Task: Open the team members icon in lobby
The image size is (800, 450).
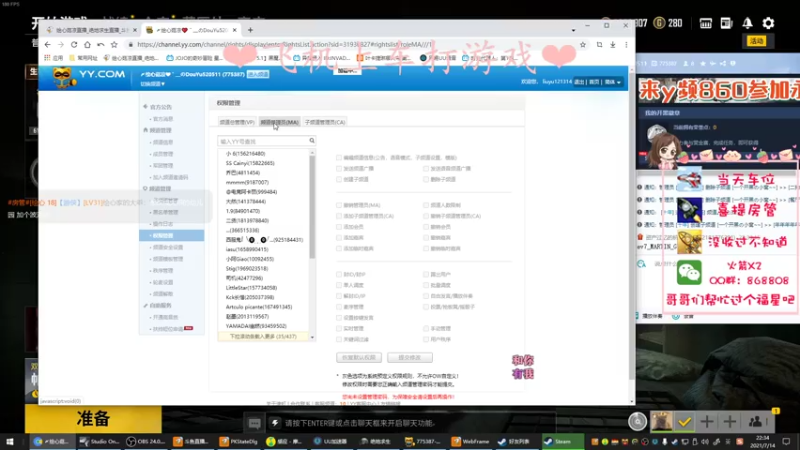Action: pyautogui.click(x=756, y=421)
